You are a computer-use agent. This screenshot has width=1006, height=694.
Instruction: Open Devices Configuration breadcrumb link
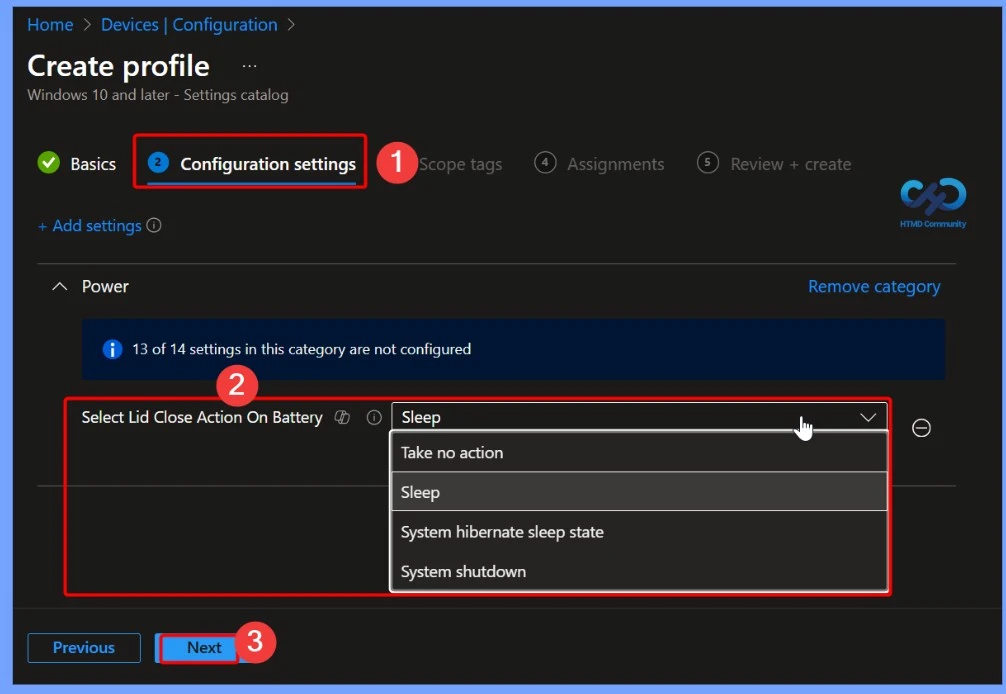(x=189, y=24)
